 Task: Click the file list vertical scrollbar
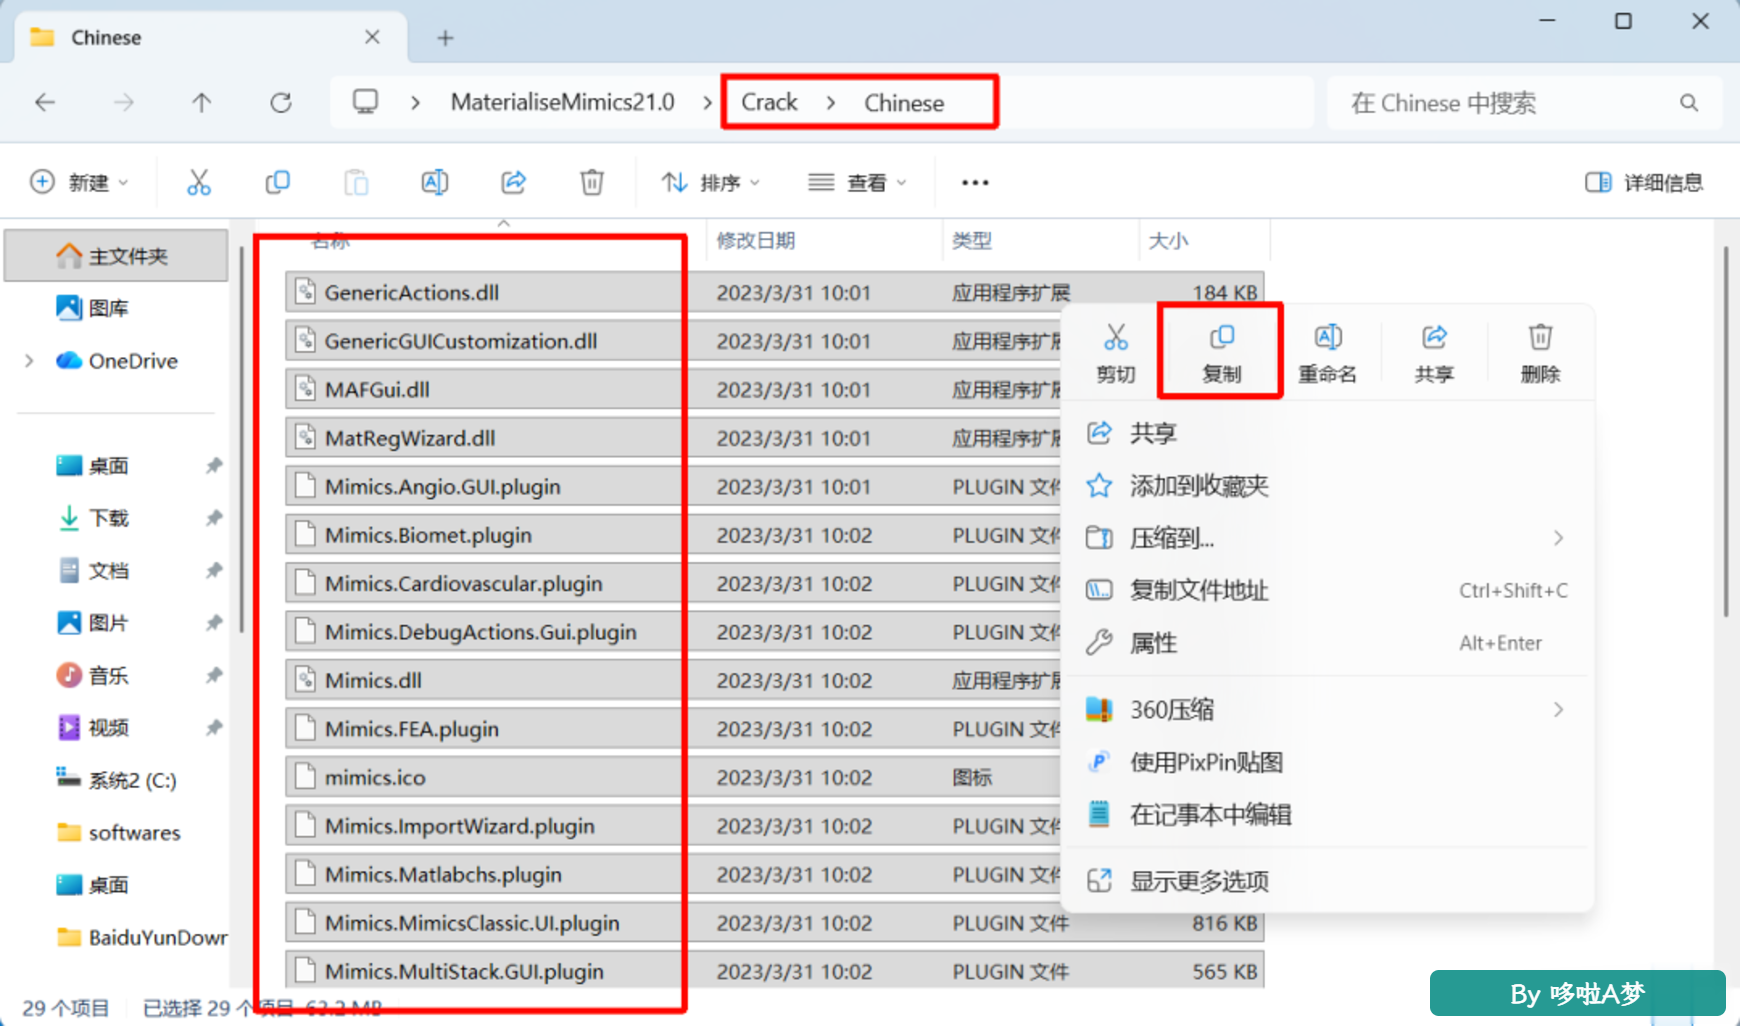click(x=1726, y=432)
